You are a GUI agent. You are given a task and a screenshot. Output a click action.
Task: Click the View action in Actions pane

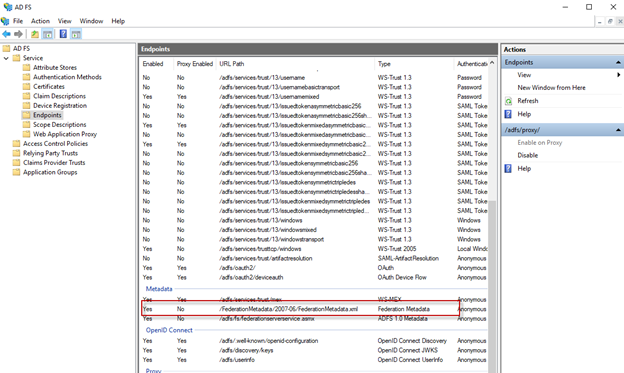[524, 75]
